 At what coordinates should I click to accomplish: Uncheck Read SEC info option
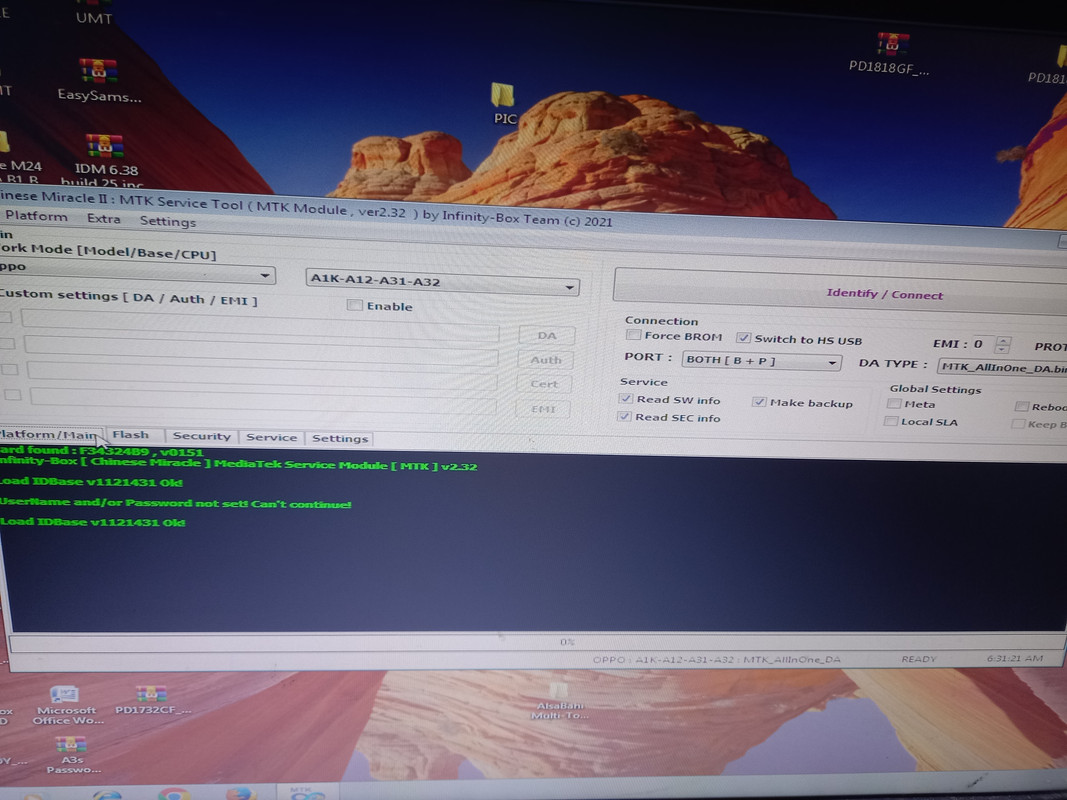[624, 416]
